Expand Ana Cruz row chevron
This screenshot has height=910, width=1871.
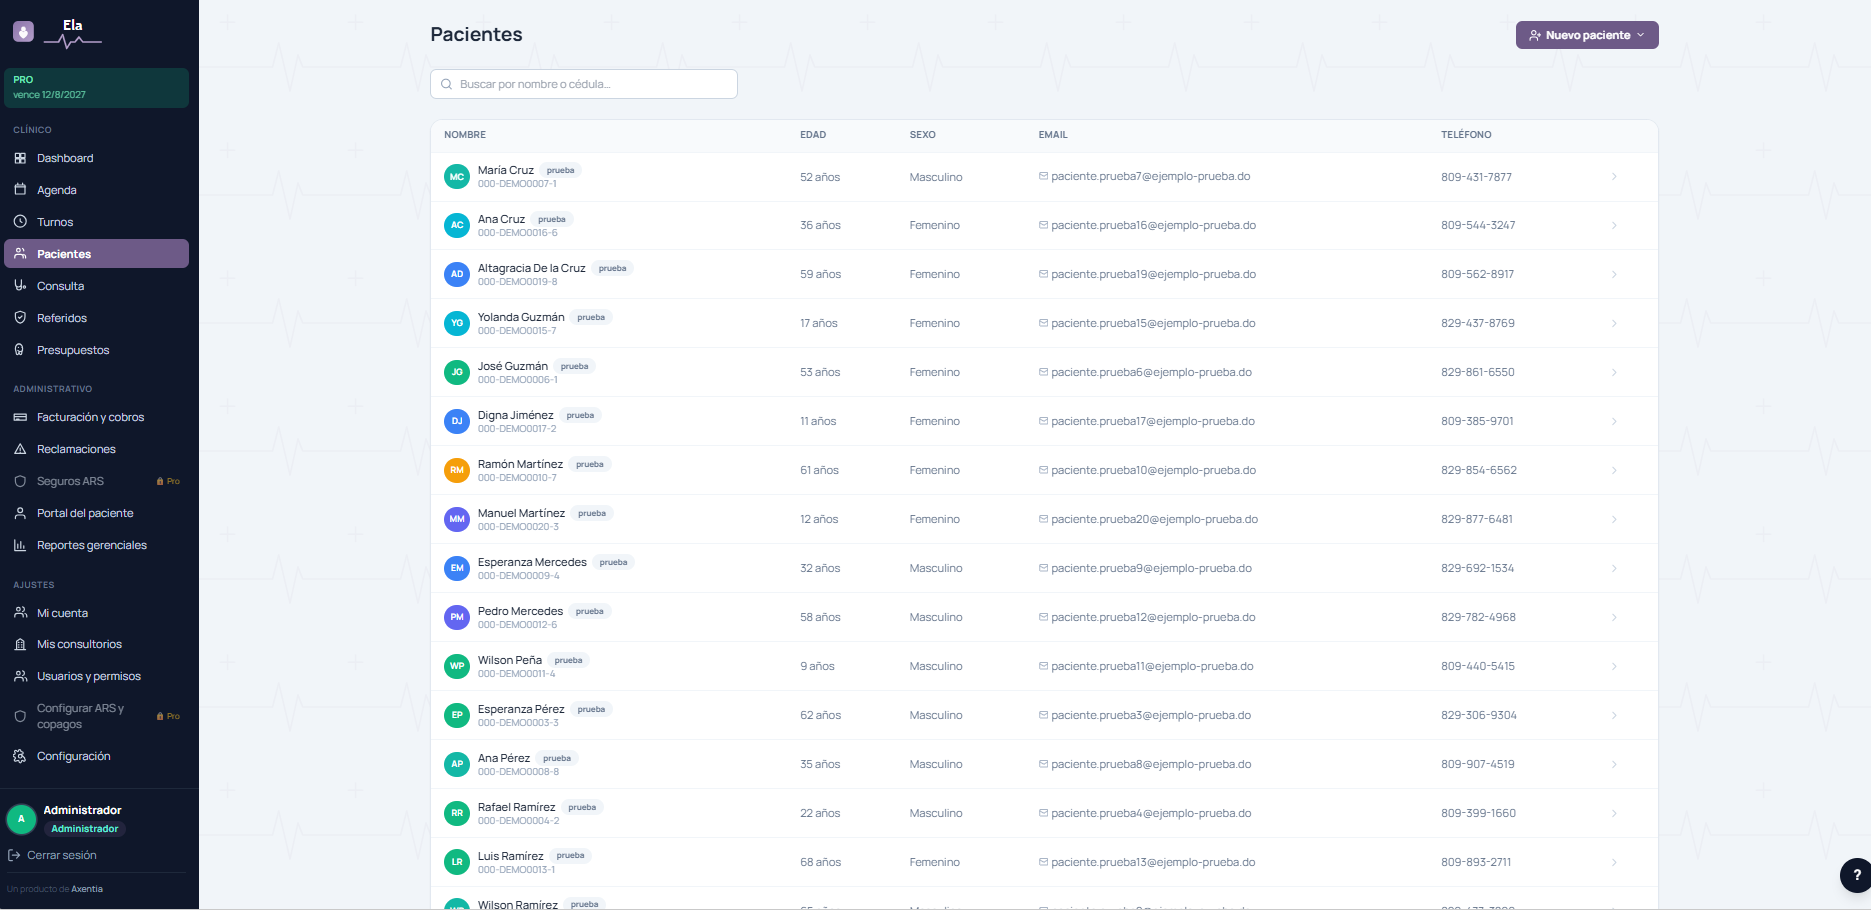tap(1614, 225)
